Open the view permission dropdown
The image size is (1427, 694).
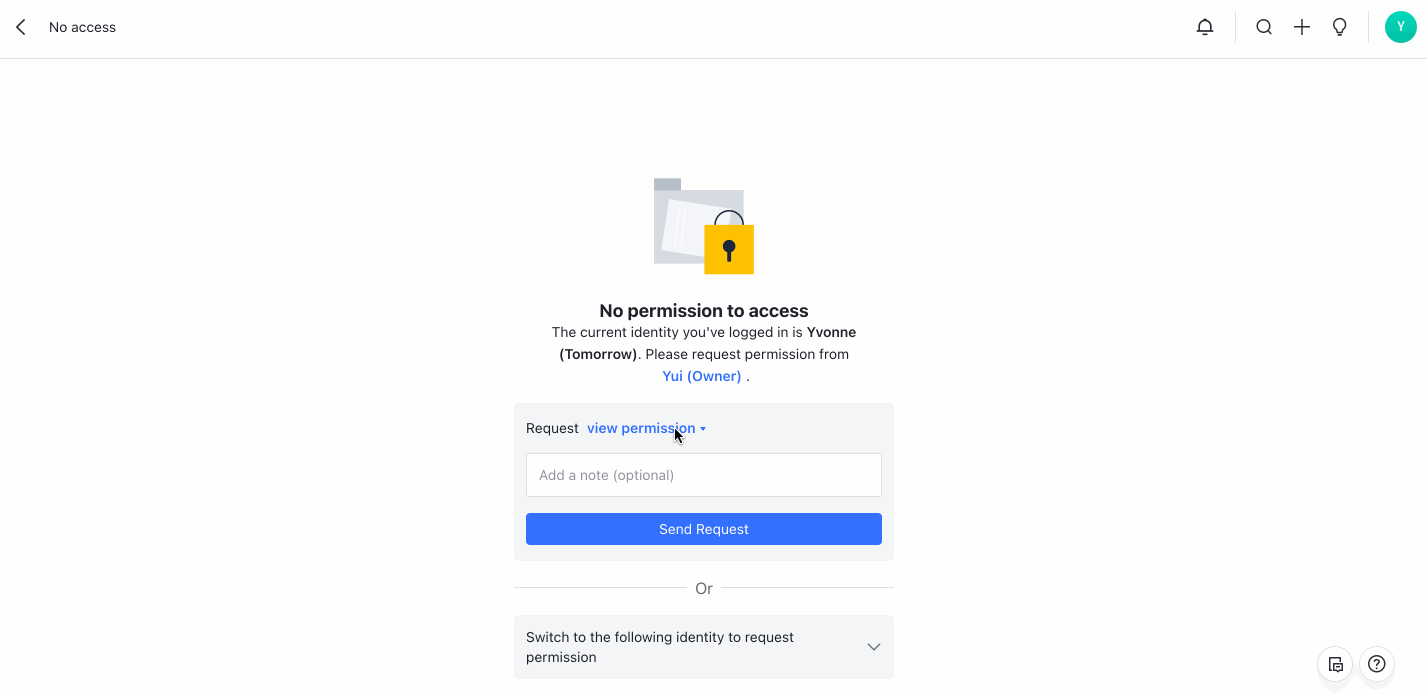pos(641,428)
